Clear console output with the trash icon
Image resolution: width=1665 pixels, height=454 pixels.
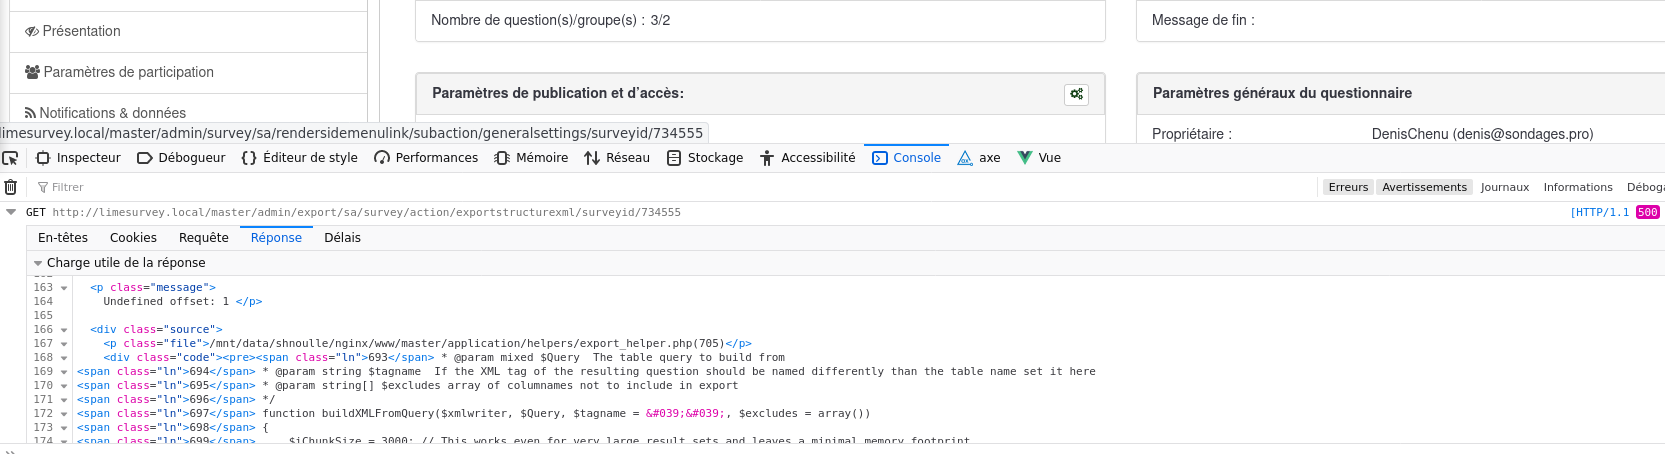[11, 187]
